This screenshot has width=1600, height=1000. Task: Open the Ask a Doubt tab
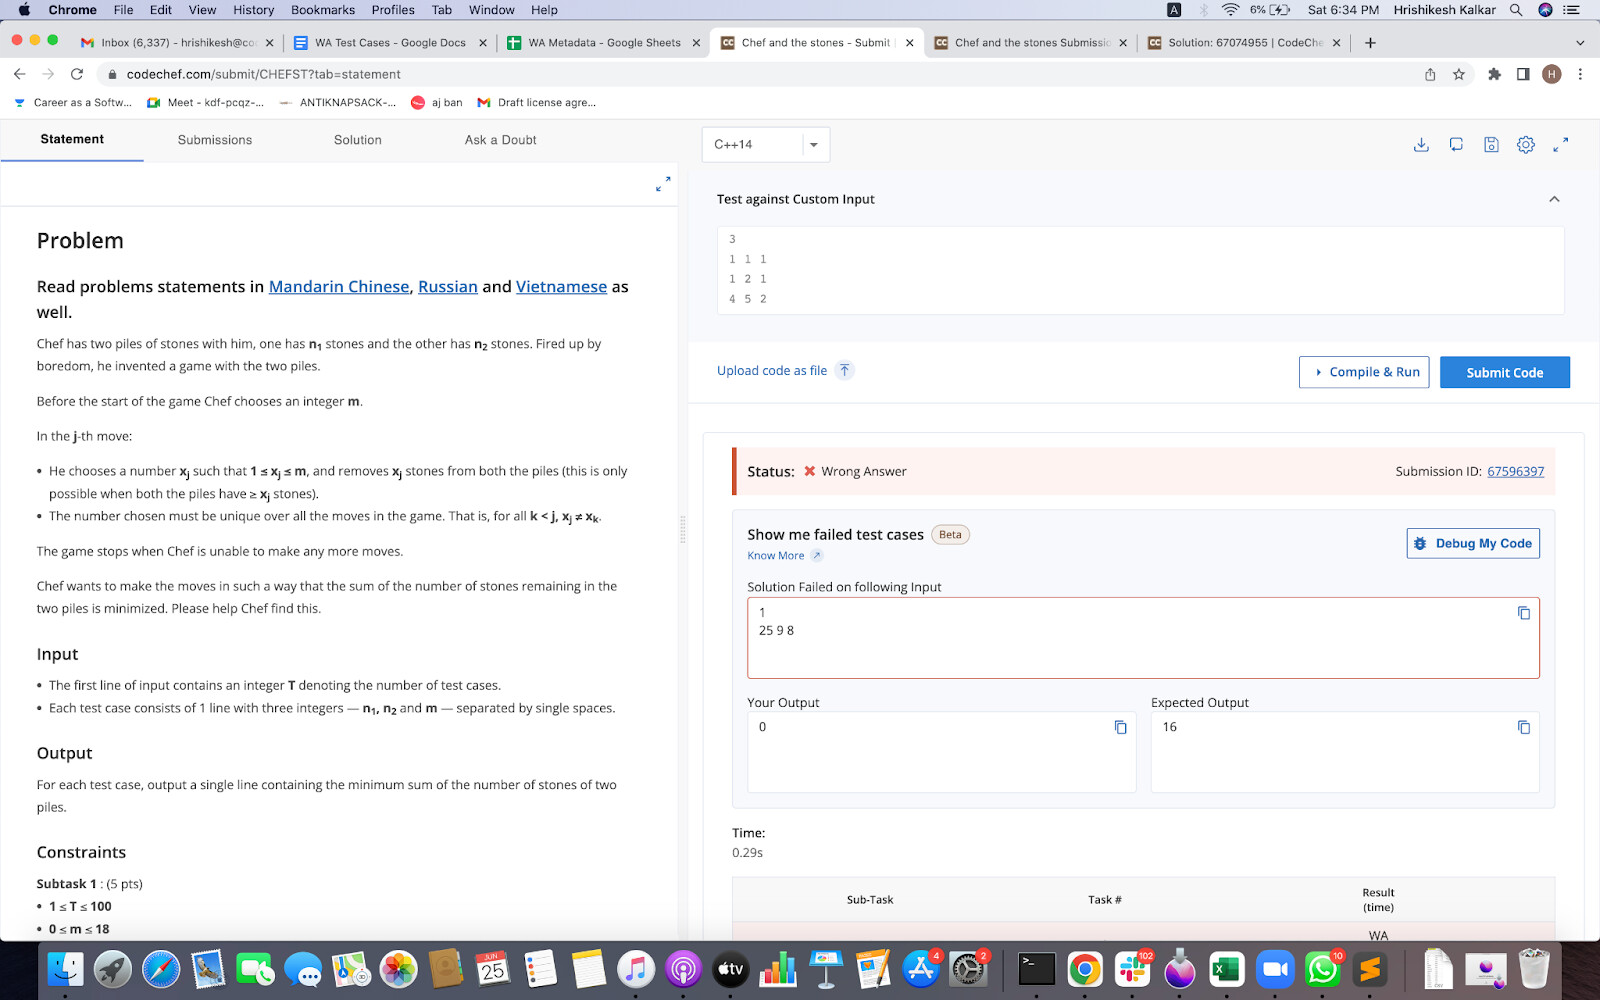(x=501, y=140)
